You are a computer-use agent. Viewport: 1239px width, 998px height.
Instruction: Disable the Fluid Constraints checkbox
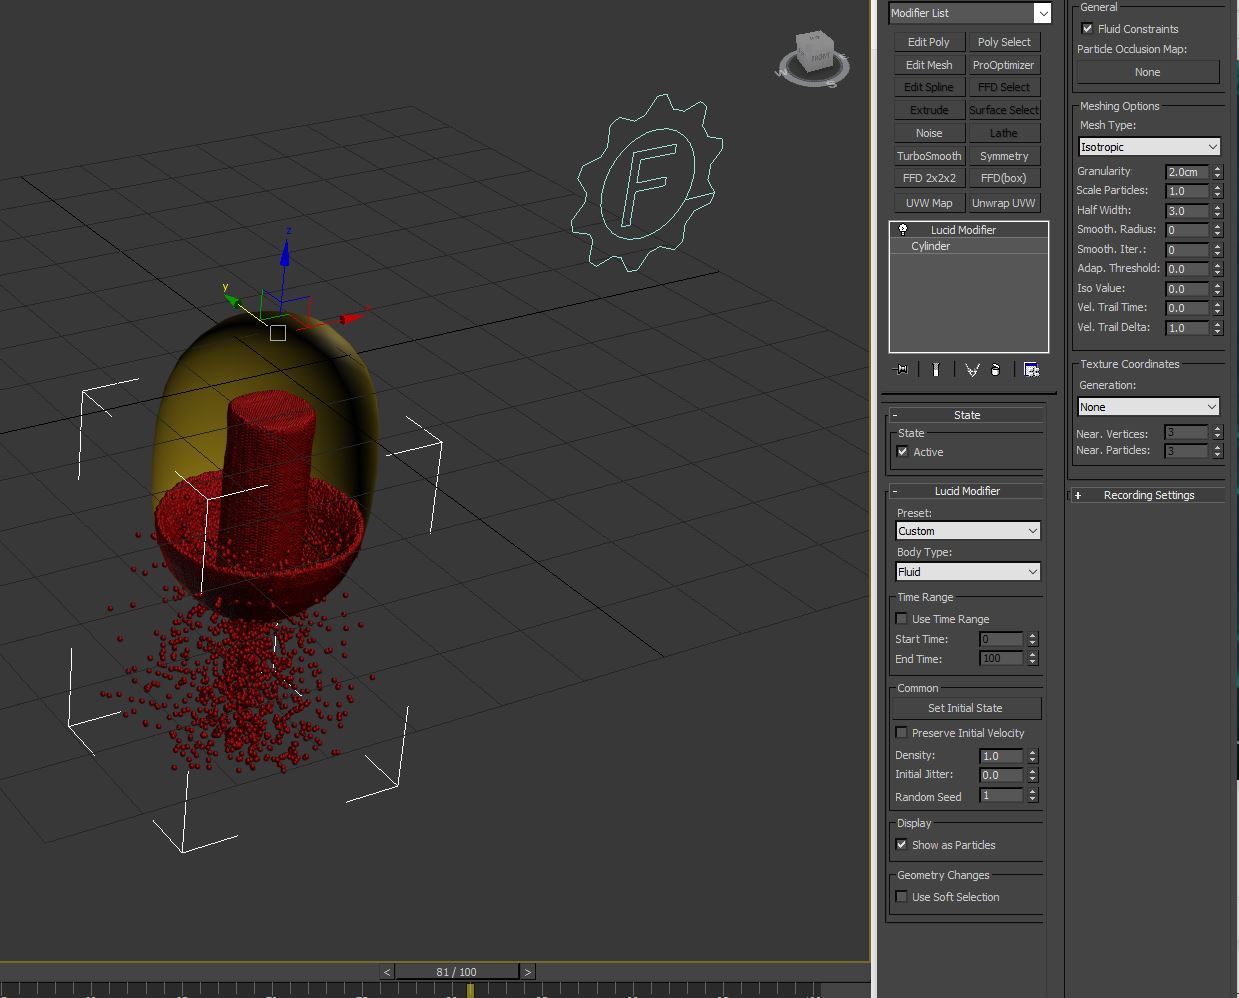click(1087, 29)
